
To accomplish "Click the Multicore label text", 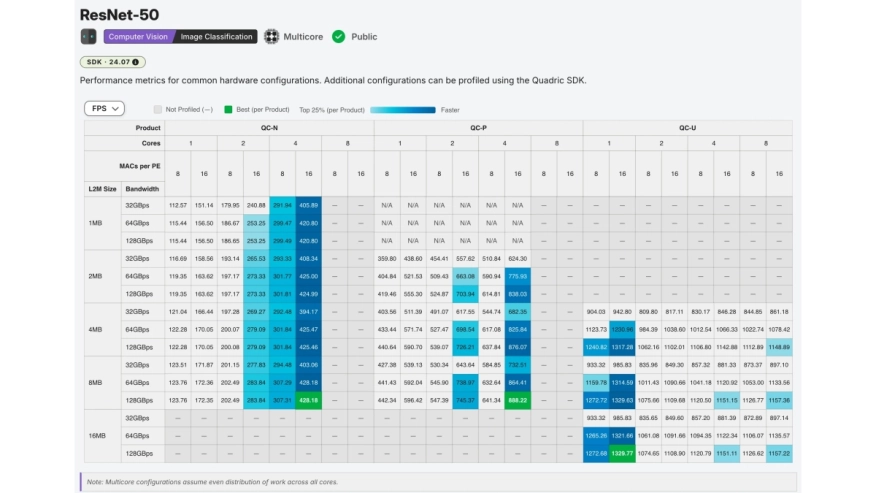I will [303, 36].
